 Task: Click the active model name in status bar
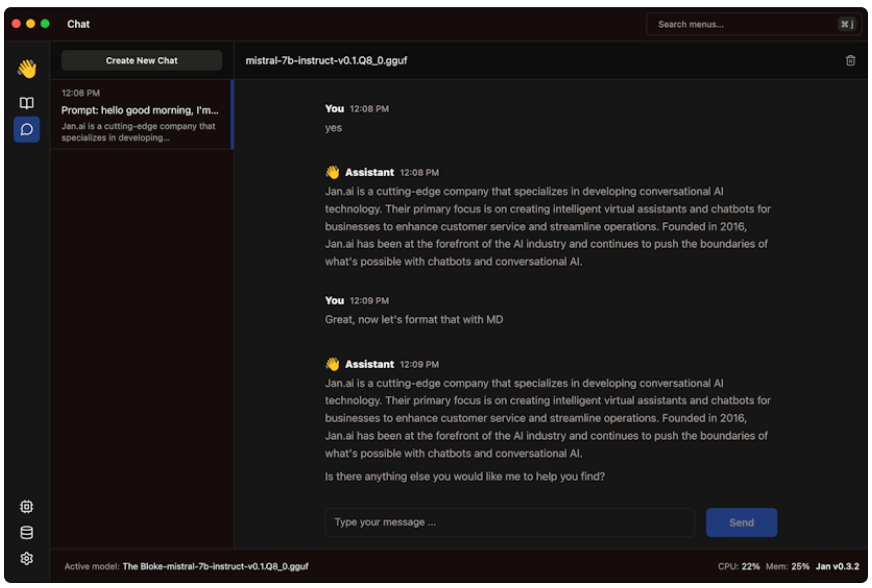point(215,566)
